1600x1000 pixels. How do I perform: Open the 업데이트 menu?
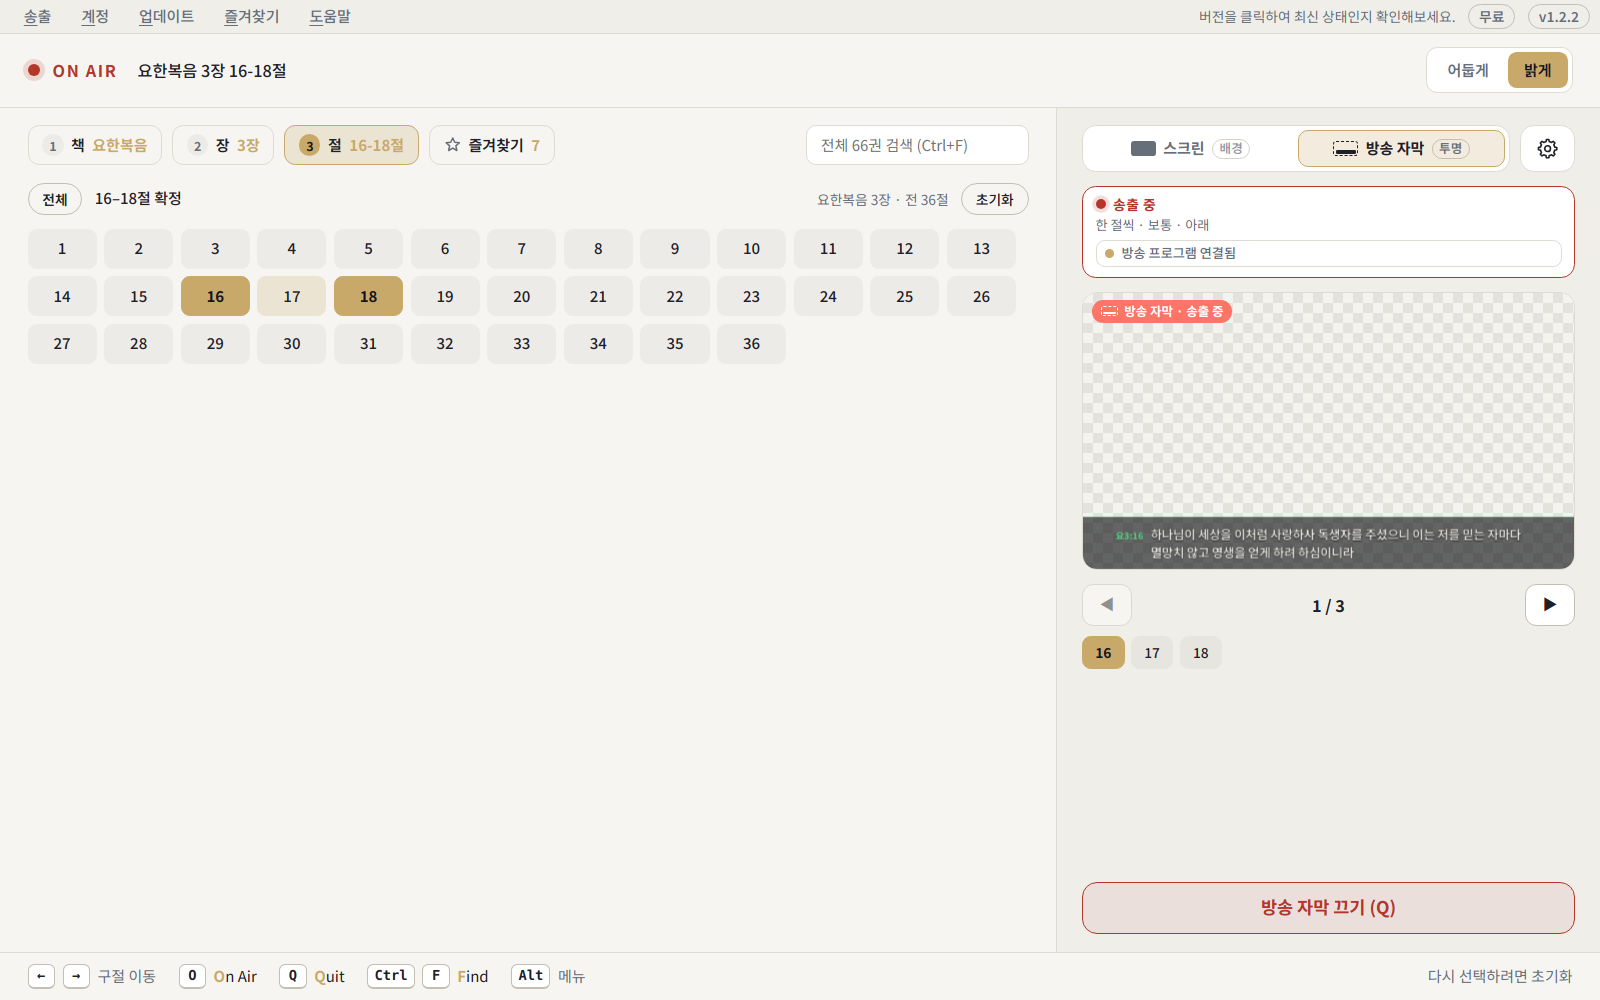pos(166,16)
